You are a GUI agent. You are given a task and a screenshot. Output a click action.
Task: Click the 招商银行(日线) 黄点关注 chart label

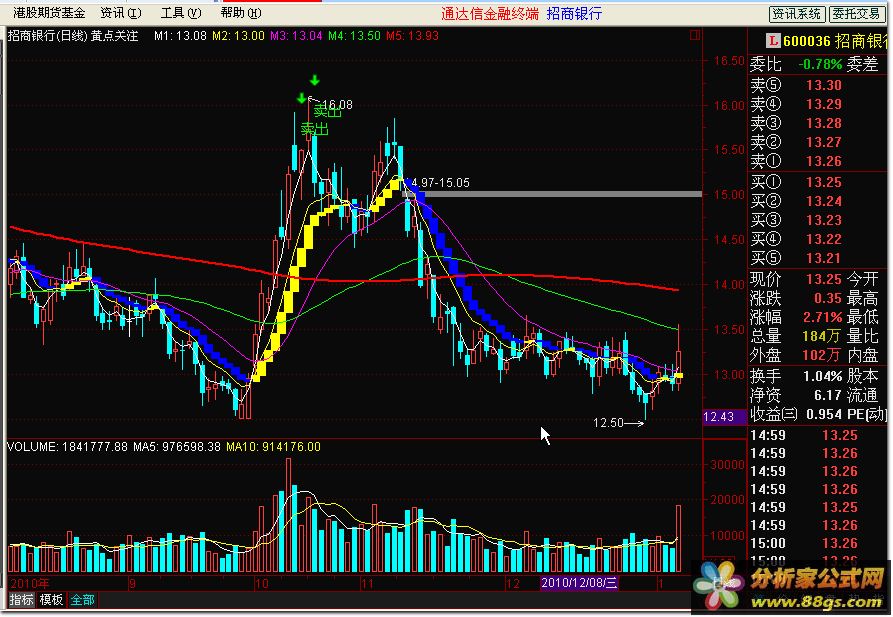[73, 35]
